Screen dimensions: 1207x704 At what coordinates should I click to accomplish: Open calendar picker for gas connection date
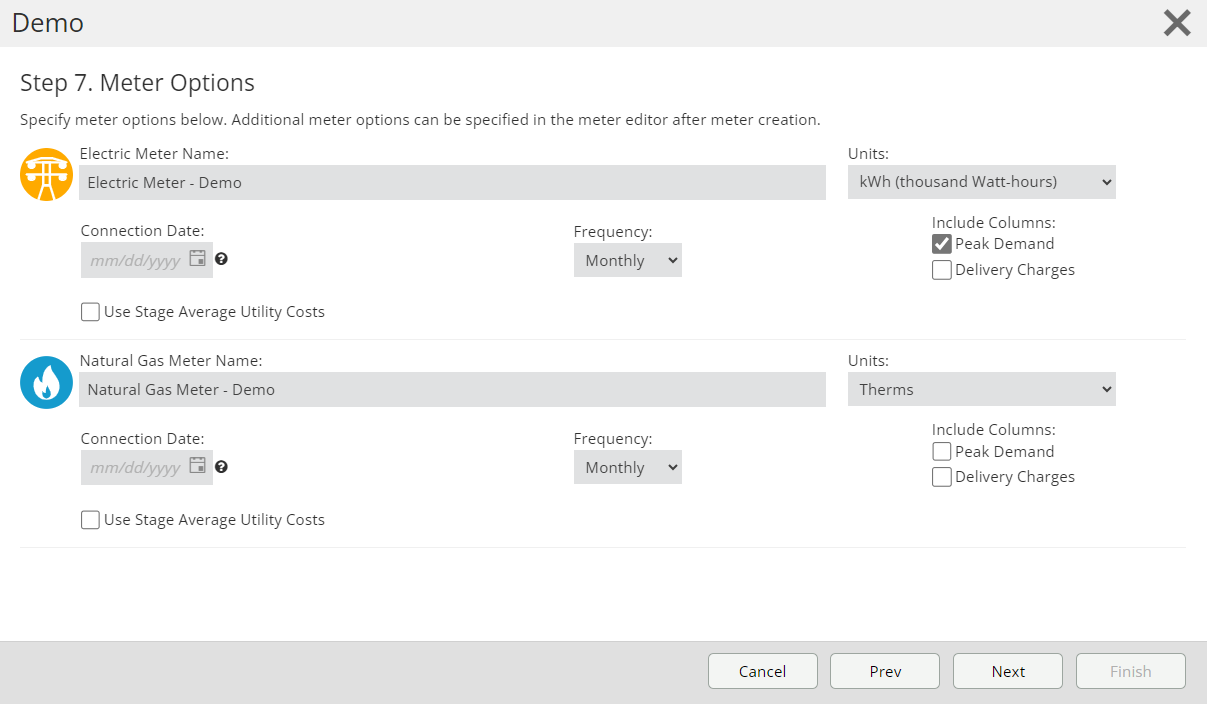click(x=198, y=466)
